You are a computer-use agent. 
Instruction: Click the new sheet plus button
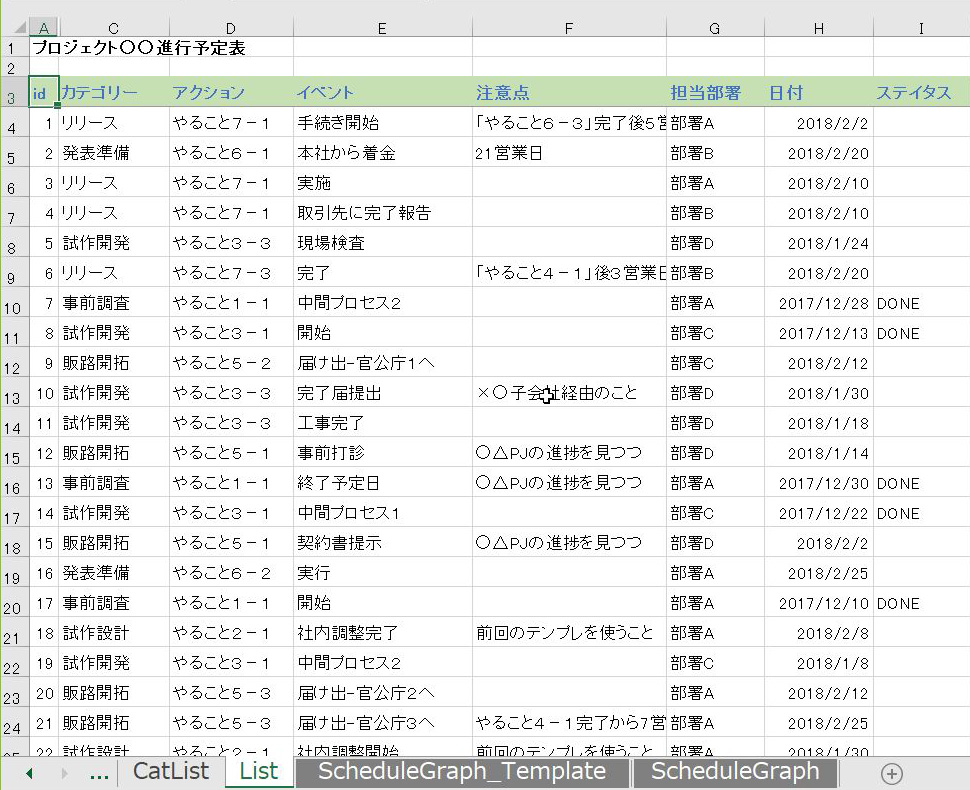tap(891, 773)
